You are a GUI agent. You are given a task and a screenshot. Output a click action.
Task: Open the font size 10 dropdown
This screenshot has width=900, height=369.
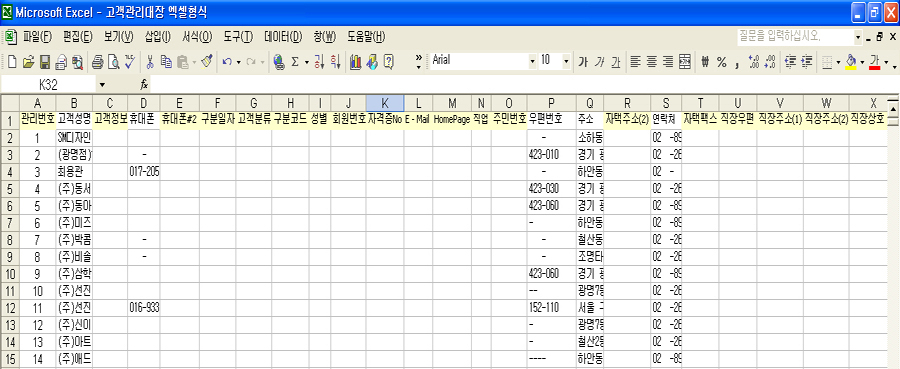point(566,61)
